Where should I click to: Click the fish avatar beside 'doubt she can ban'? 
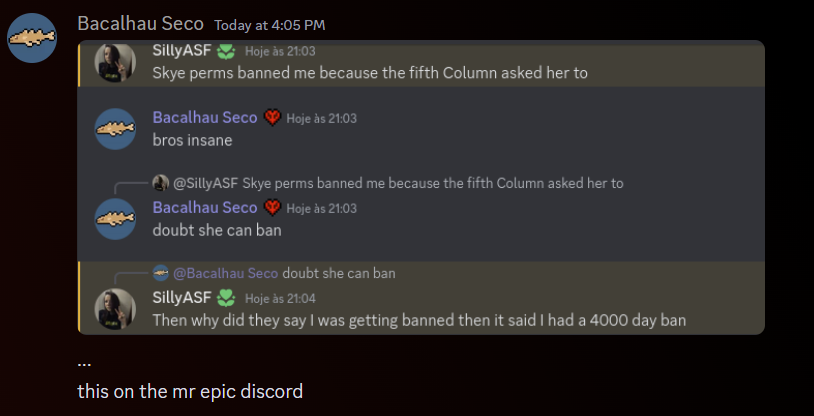(115, 219)
